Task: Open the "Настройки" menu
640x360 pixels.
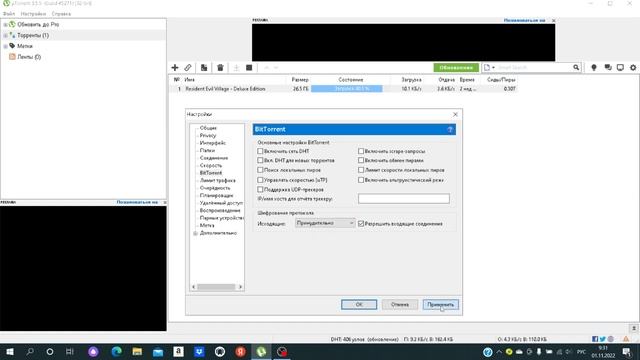Action: click(33, 13)
